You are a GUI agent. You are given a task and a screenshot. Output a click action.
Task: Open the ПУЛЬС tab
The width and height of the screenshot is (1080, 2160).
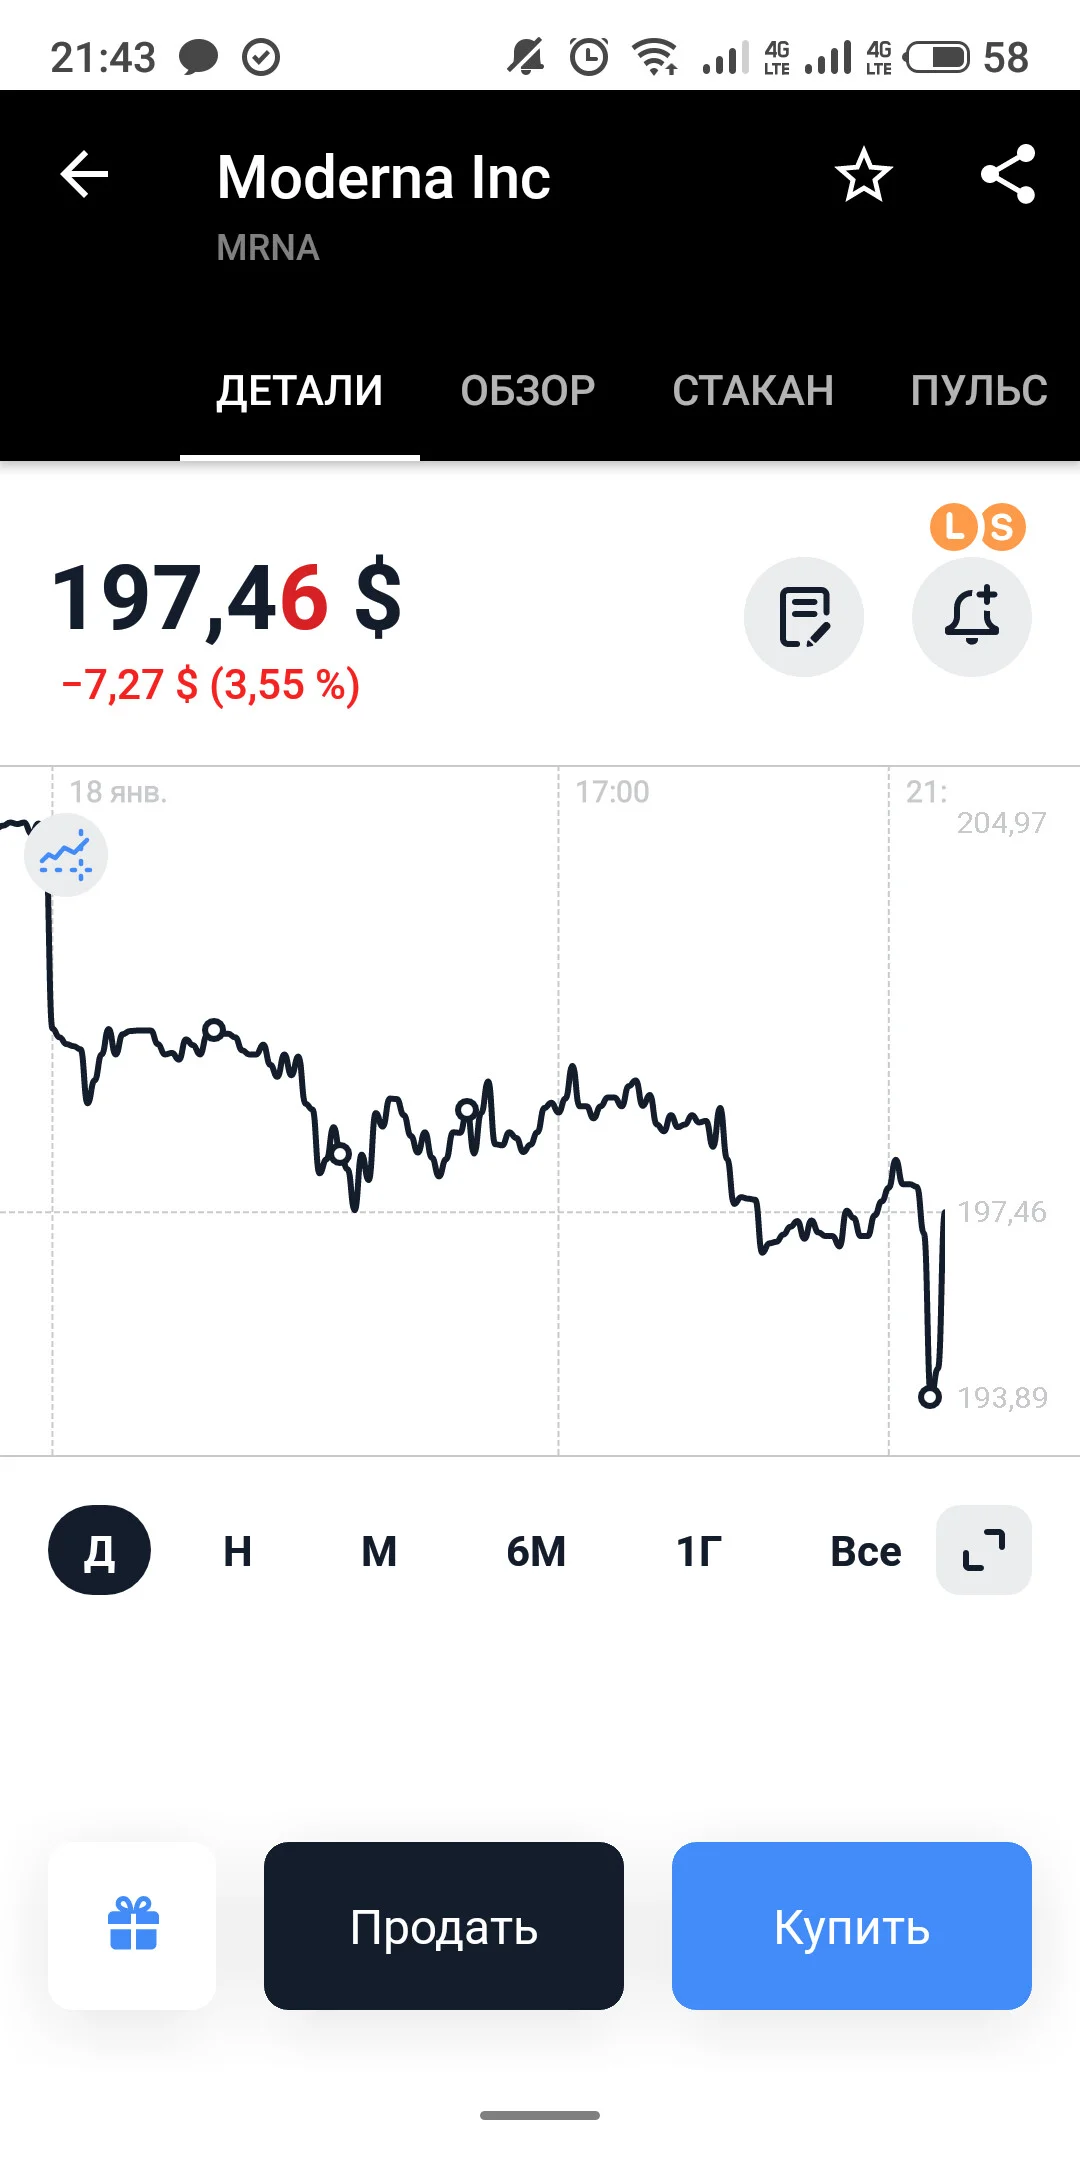coord(979,391)
